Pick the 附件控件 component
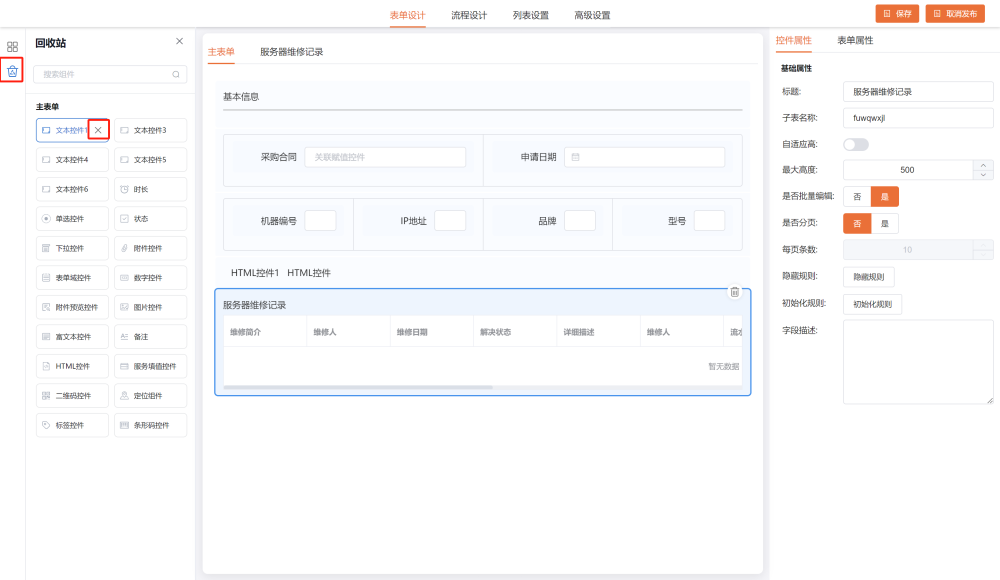1000x580 pixels. pyautogui.click(x=150, y=248)
